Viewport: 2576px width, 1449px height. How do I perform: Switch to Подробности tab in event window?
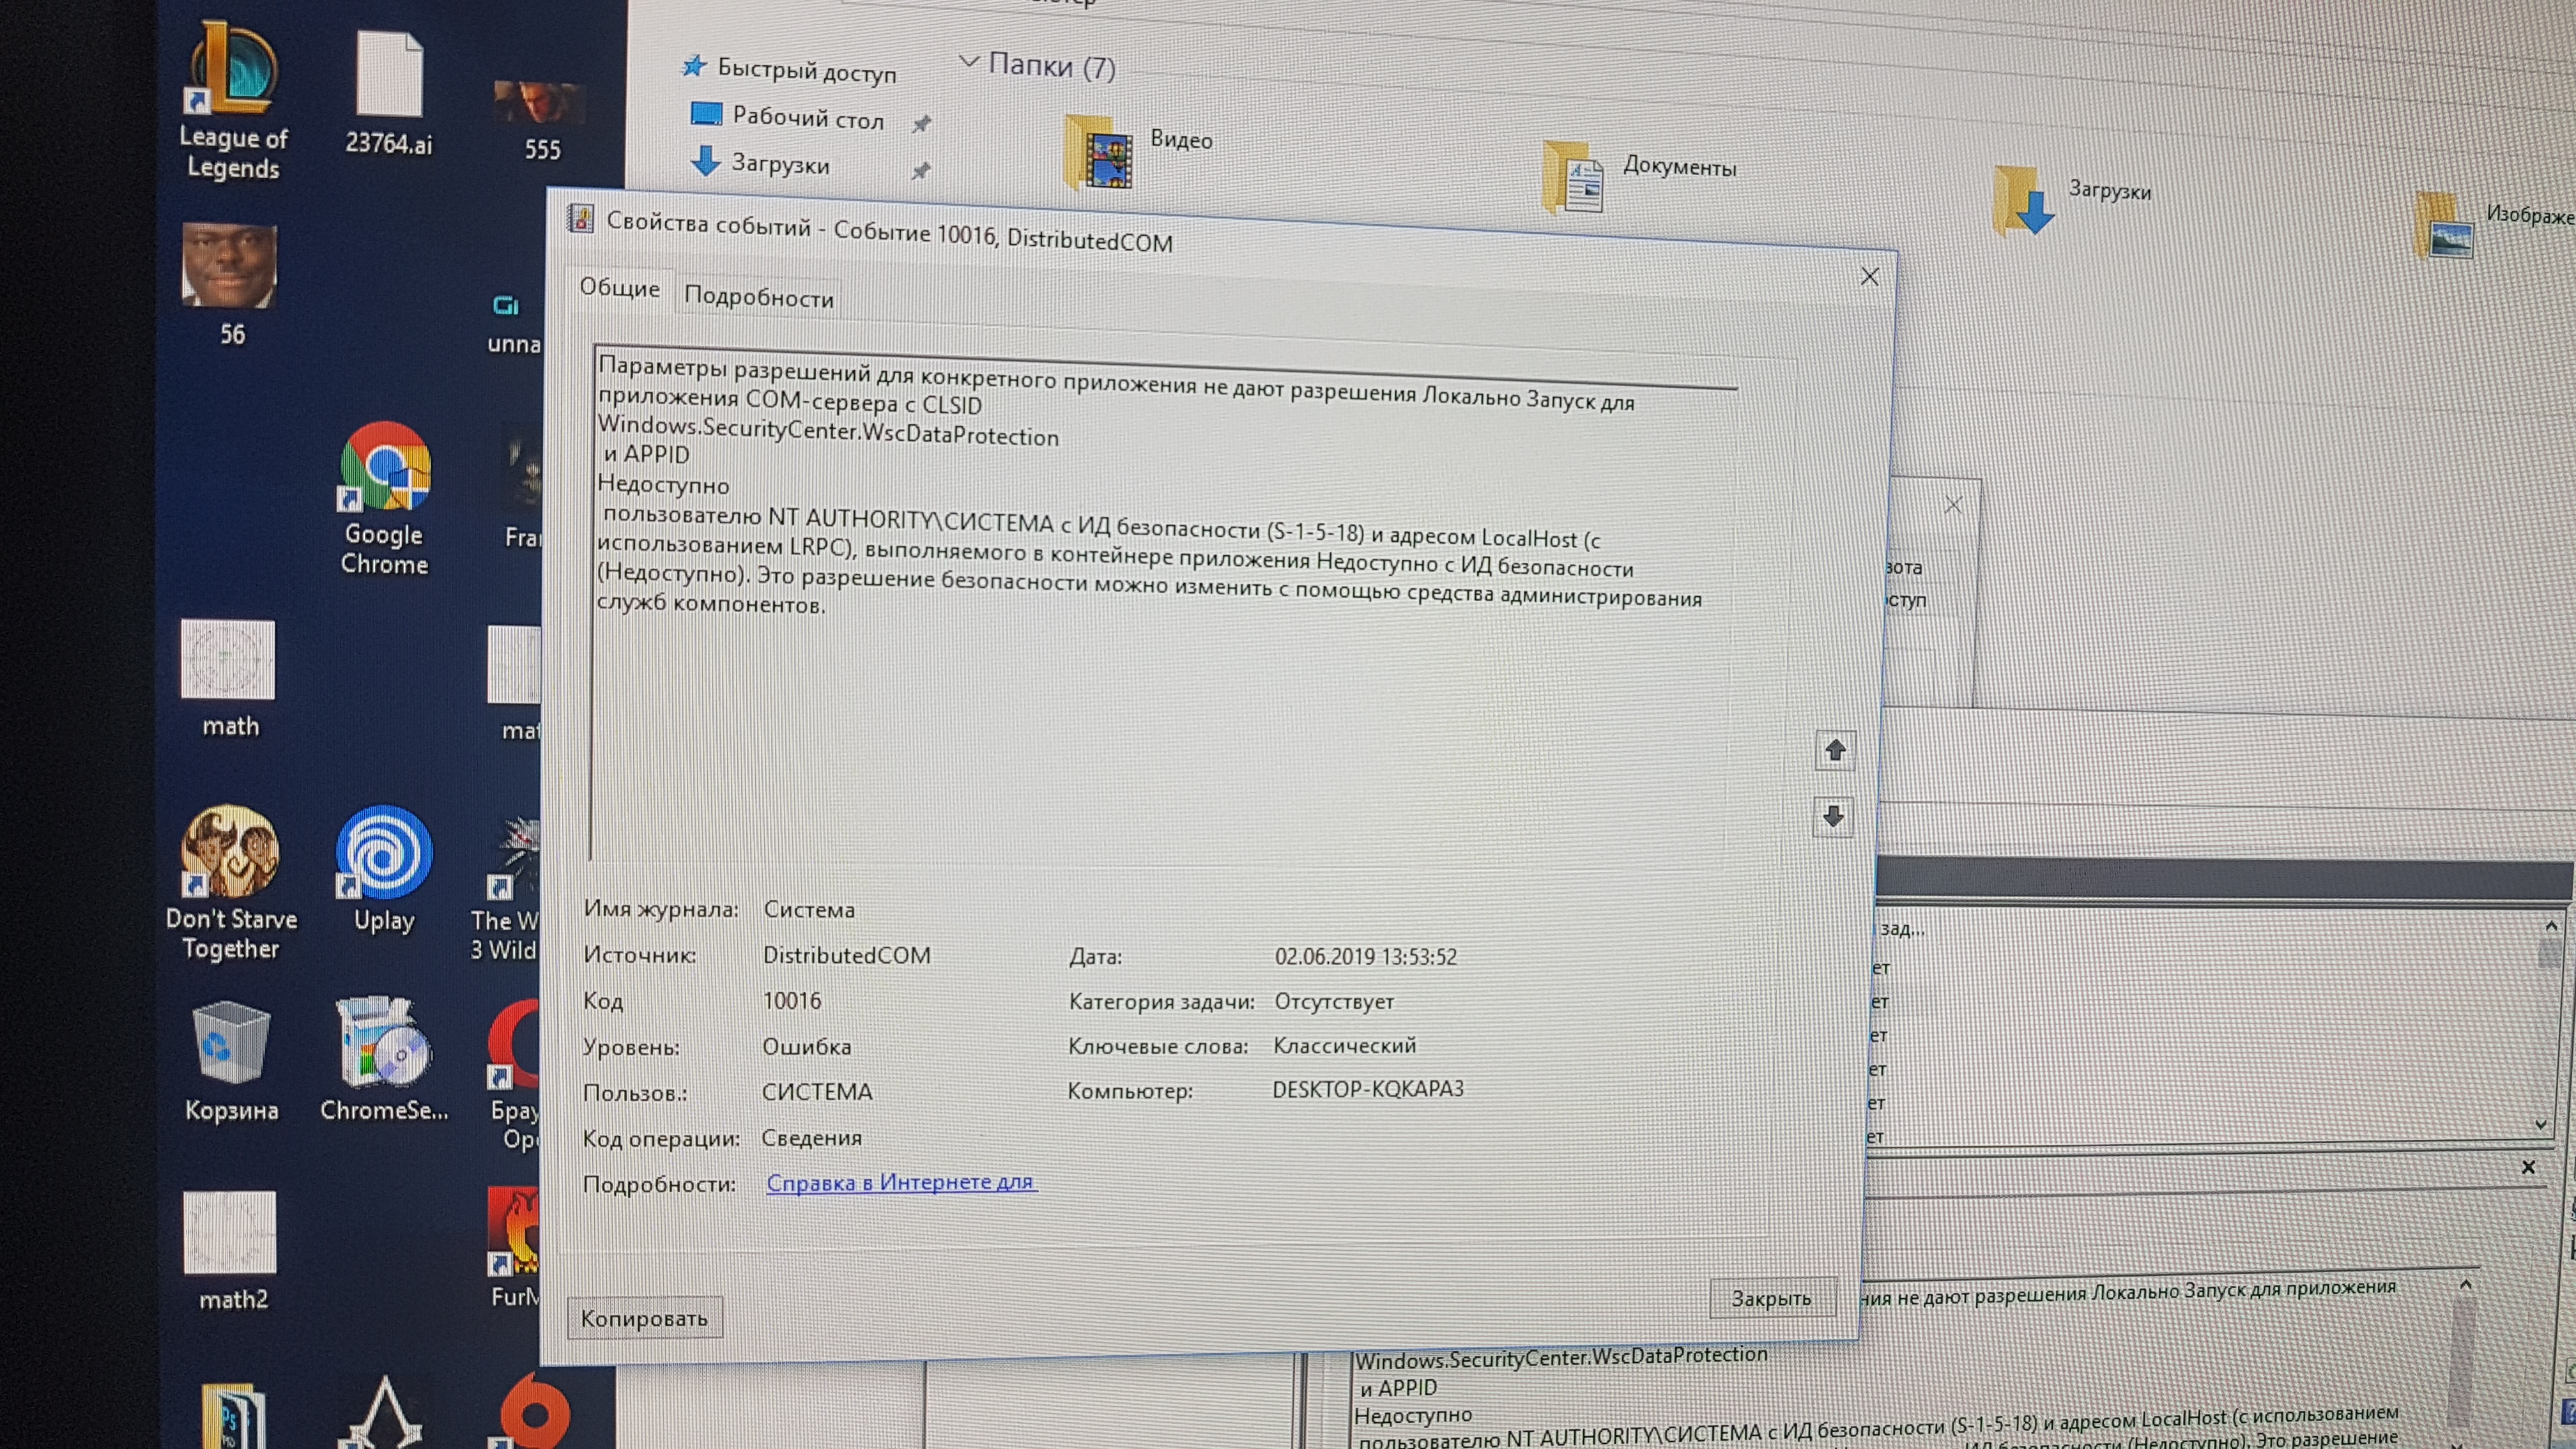[x=759, y=295]
